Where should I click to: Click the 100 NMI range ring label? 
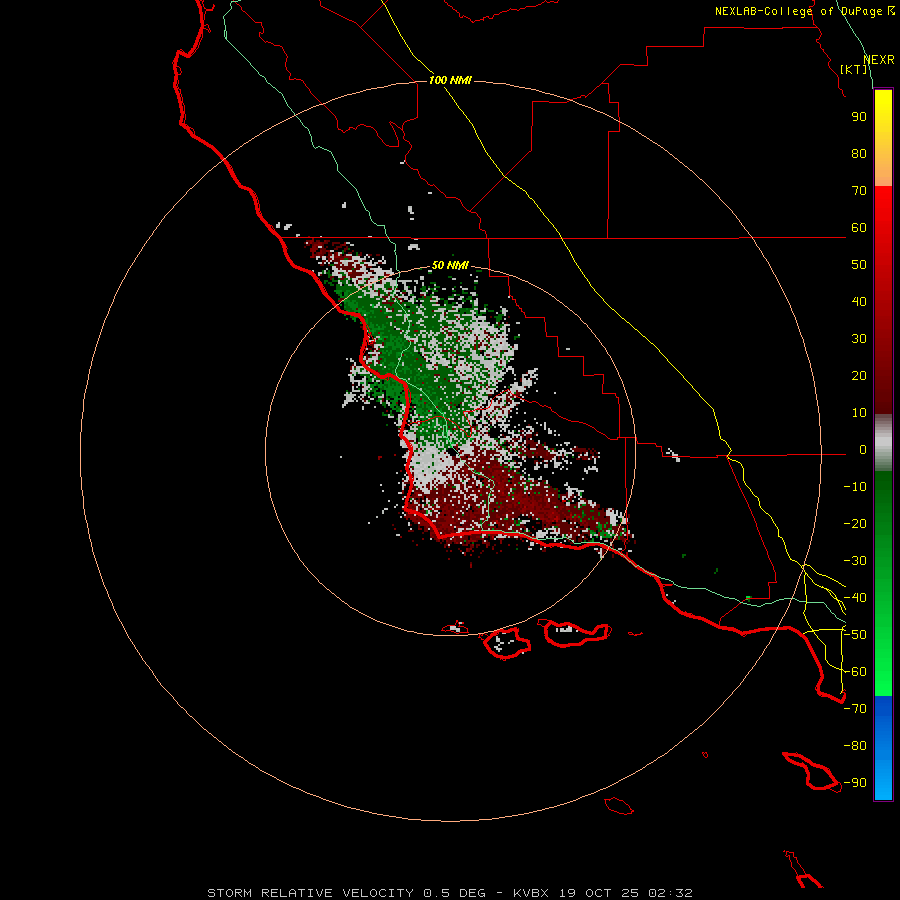coord(450,80)
